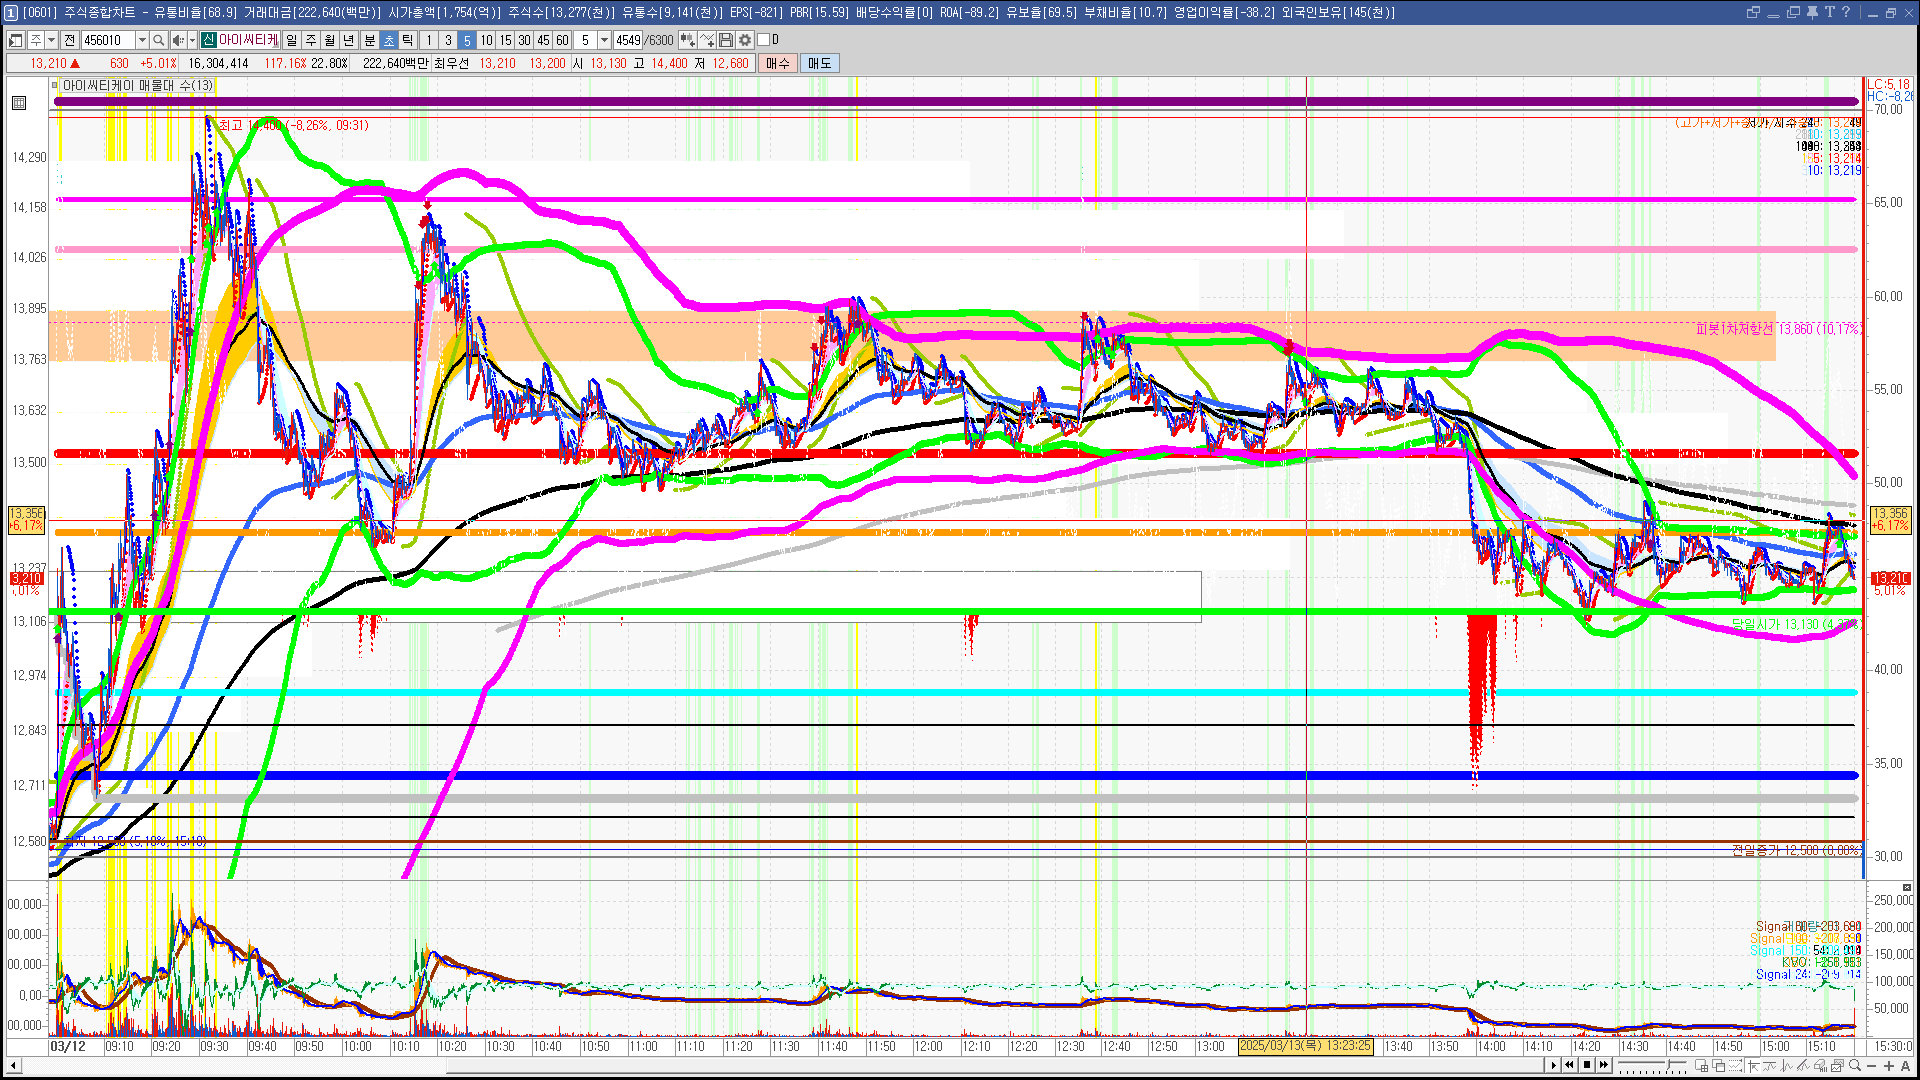The image size is (1920, 1080).
Task: Select the 10 interval button
Action: point(486,40)
